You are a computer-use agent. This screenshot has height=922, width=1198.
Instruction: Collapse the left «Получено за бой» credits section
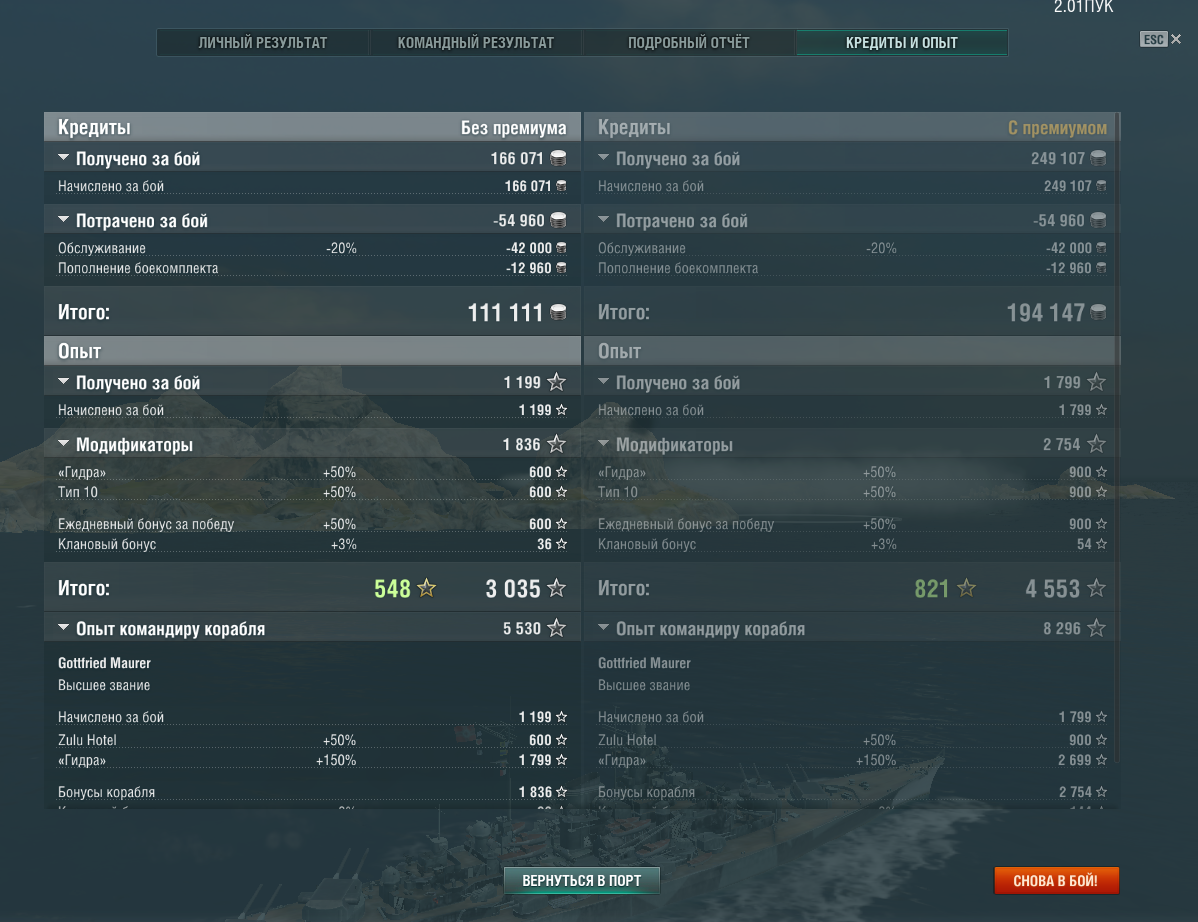[63, 157]
